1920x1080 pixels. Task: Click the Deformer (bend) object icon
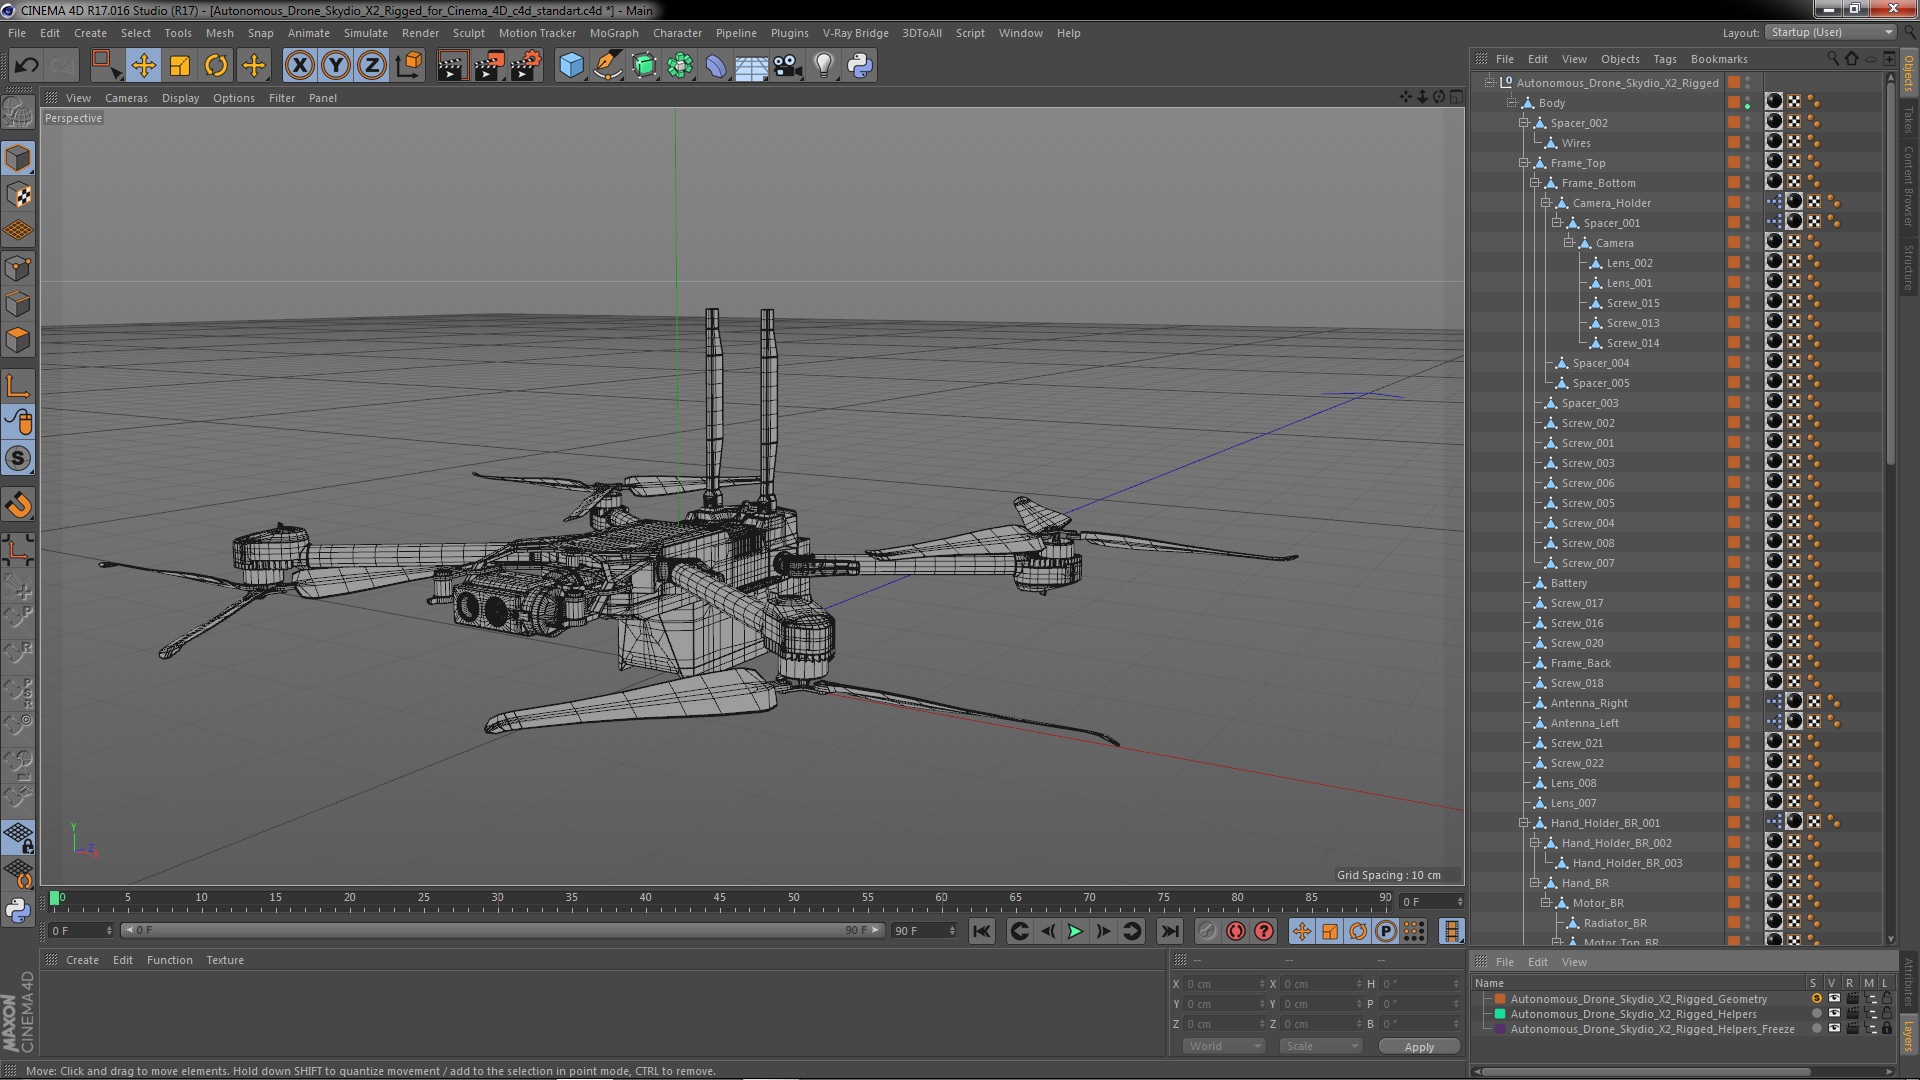point(716,66)
